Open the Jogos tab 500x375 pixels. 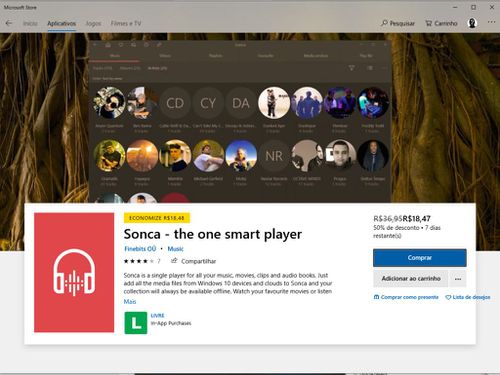[93, 23]
